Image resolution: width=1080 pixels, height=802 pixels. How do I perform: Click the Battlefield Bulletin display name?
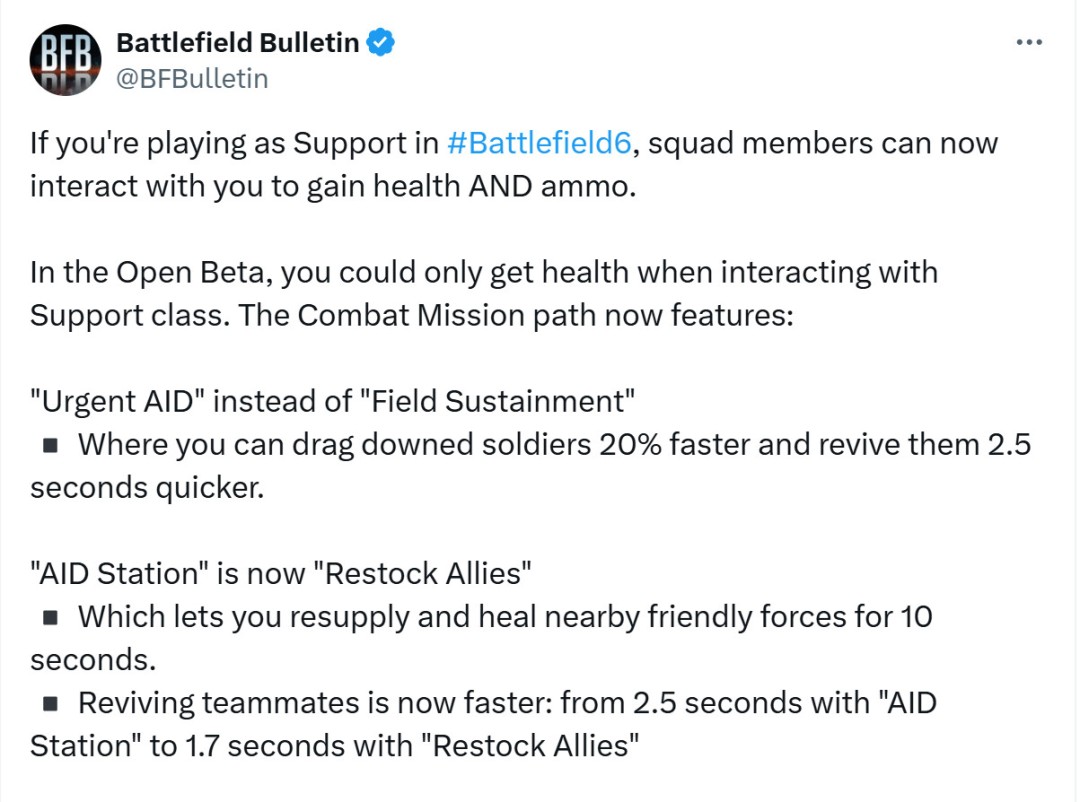[x=237, y=43]
